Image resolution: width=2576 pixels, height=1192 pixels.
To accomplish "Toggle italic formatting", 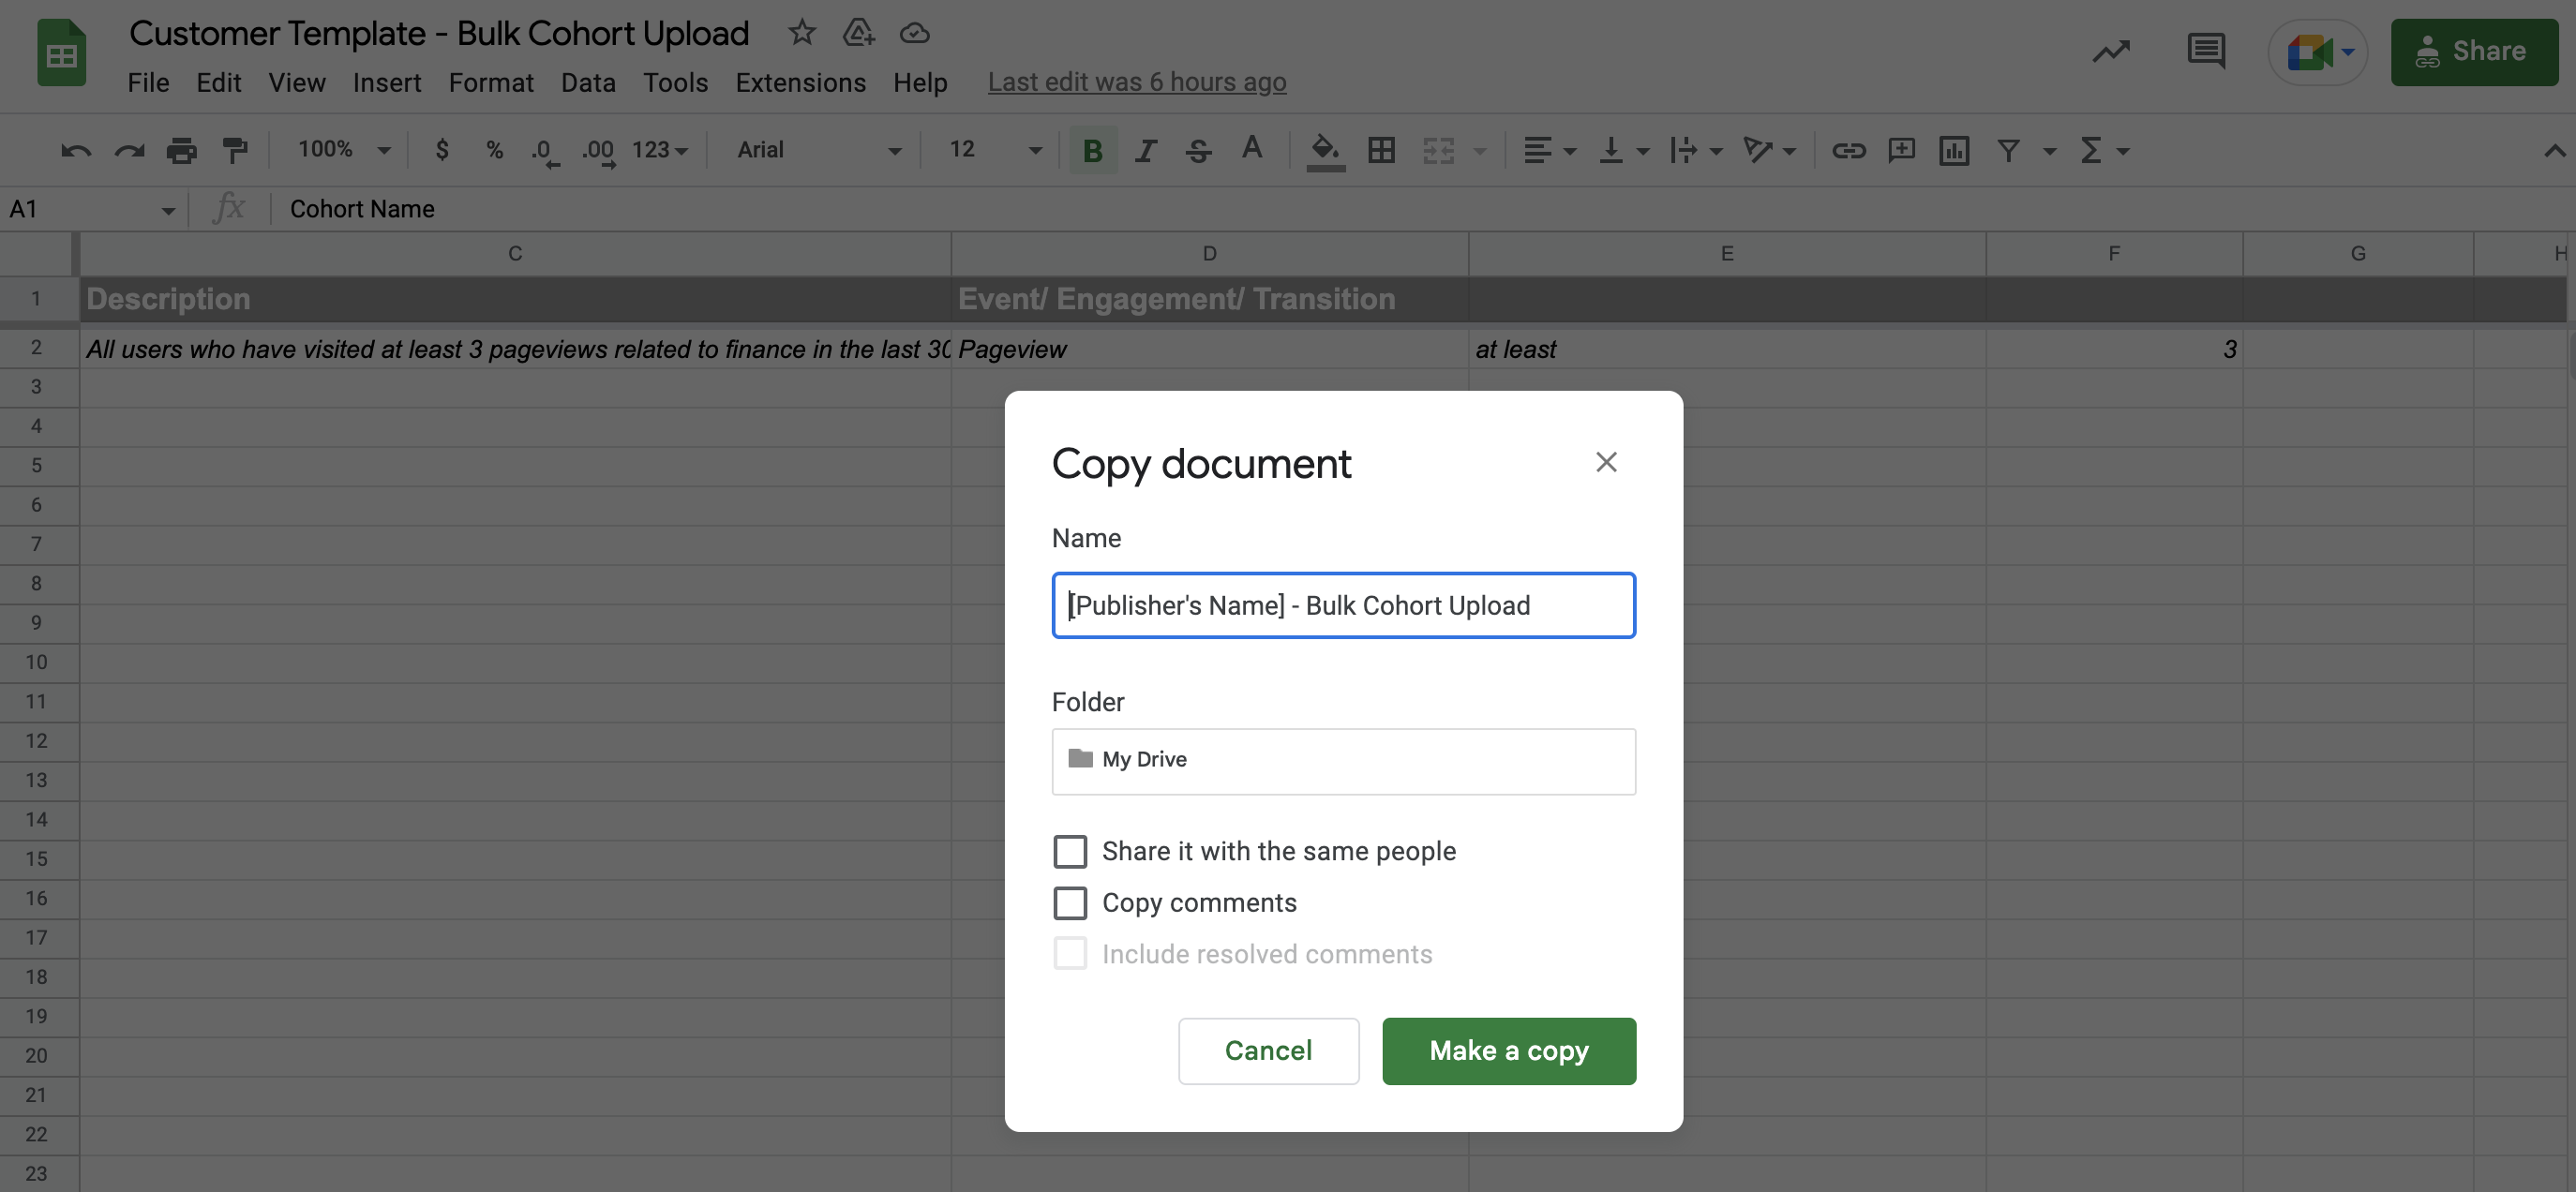I will [1146, 150].
